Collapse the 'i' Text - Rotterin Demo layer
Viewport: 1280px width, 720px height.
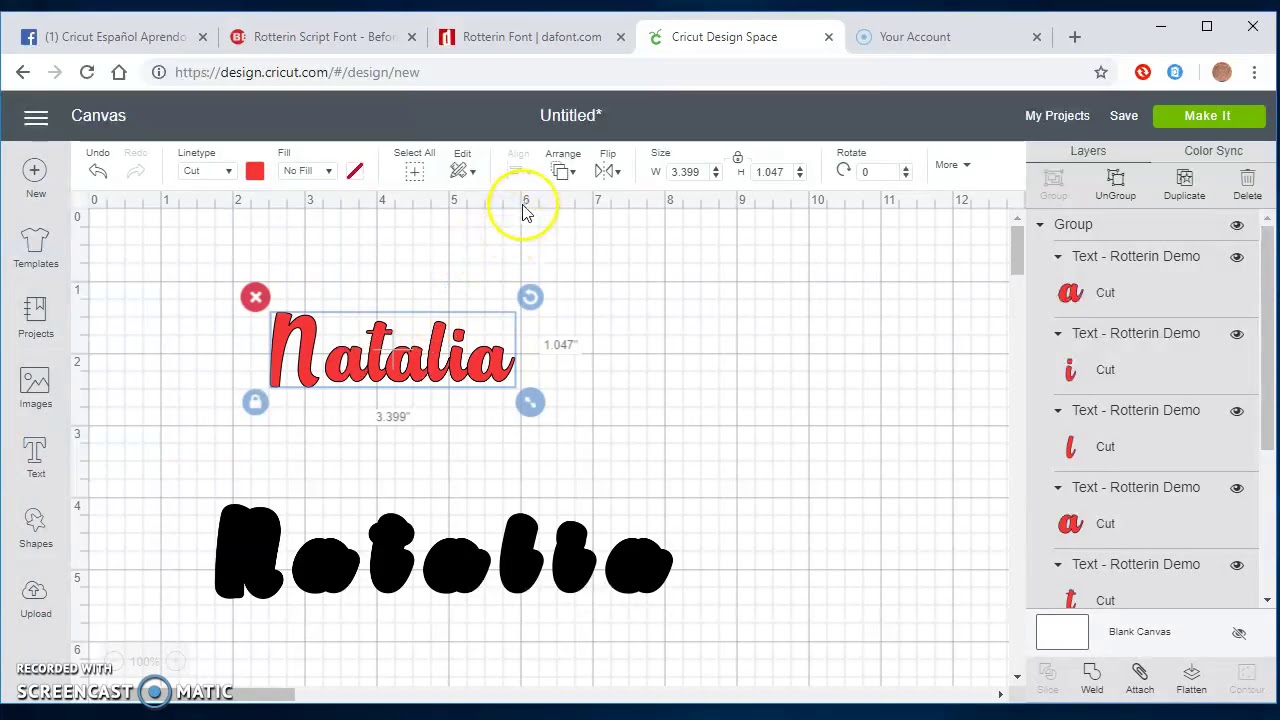click(x=1058, y=334)
